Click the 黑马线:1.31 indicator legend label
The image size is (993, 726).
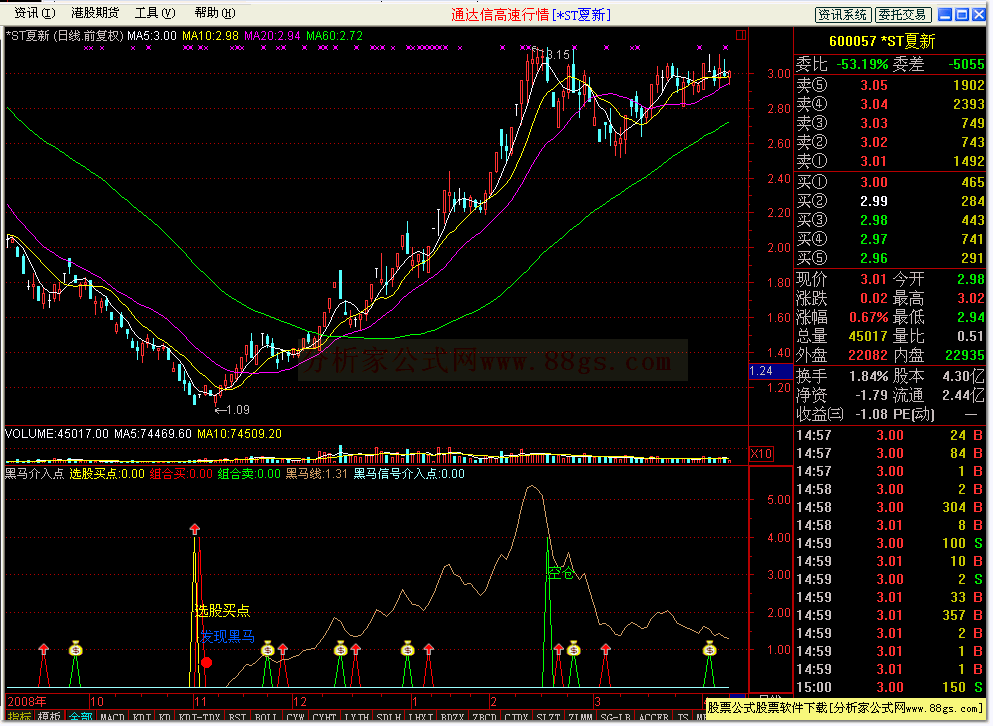coord(317,474)
